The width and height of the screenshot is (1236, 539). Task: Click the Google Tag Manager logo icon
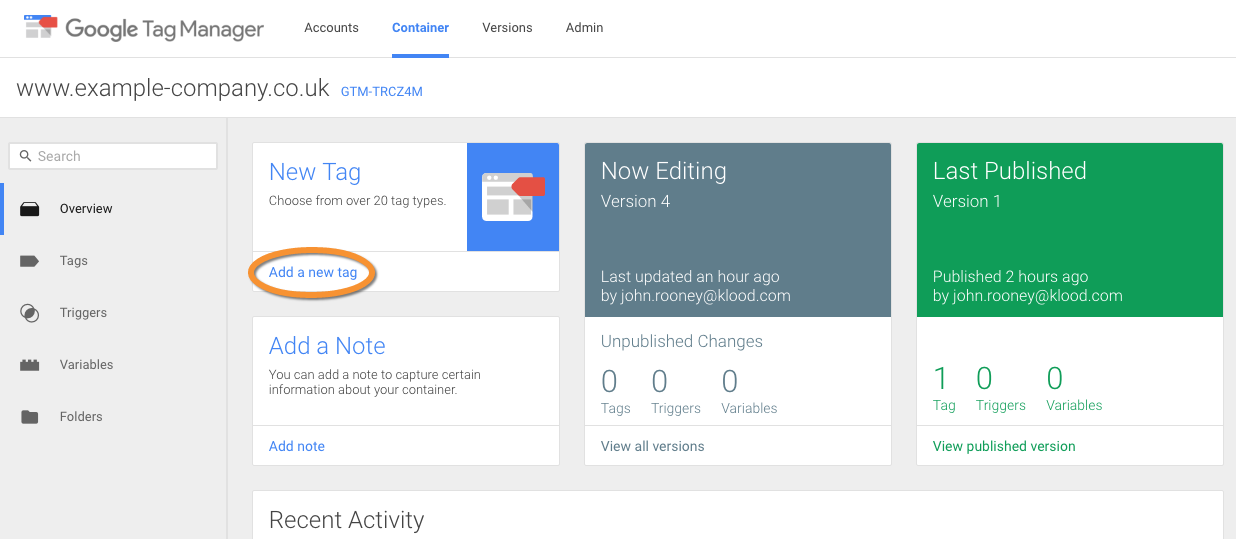tap(41, 27)
